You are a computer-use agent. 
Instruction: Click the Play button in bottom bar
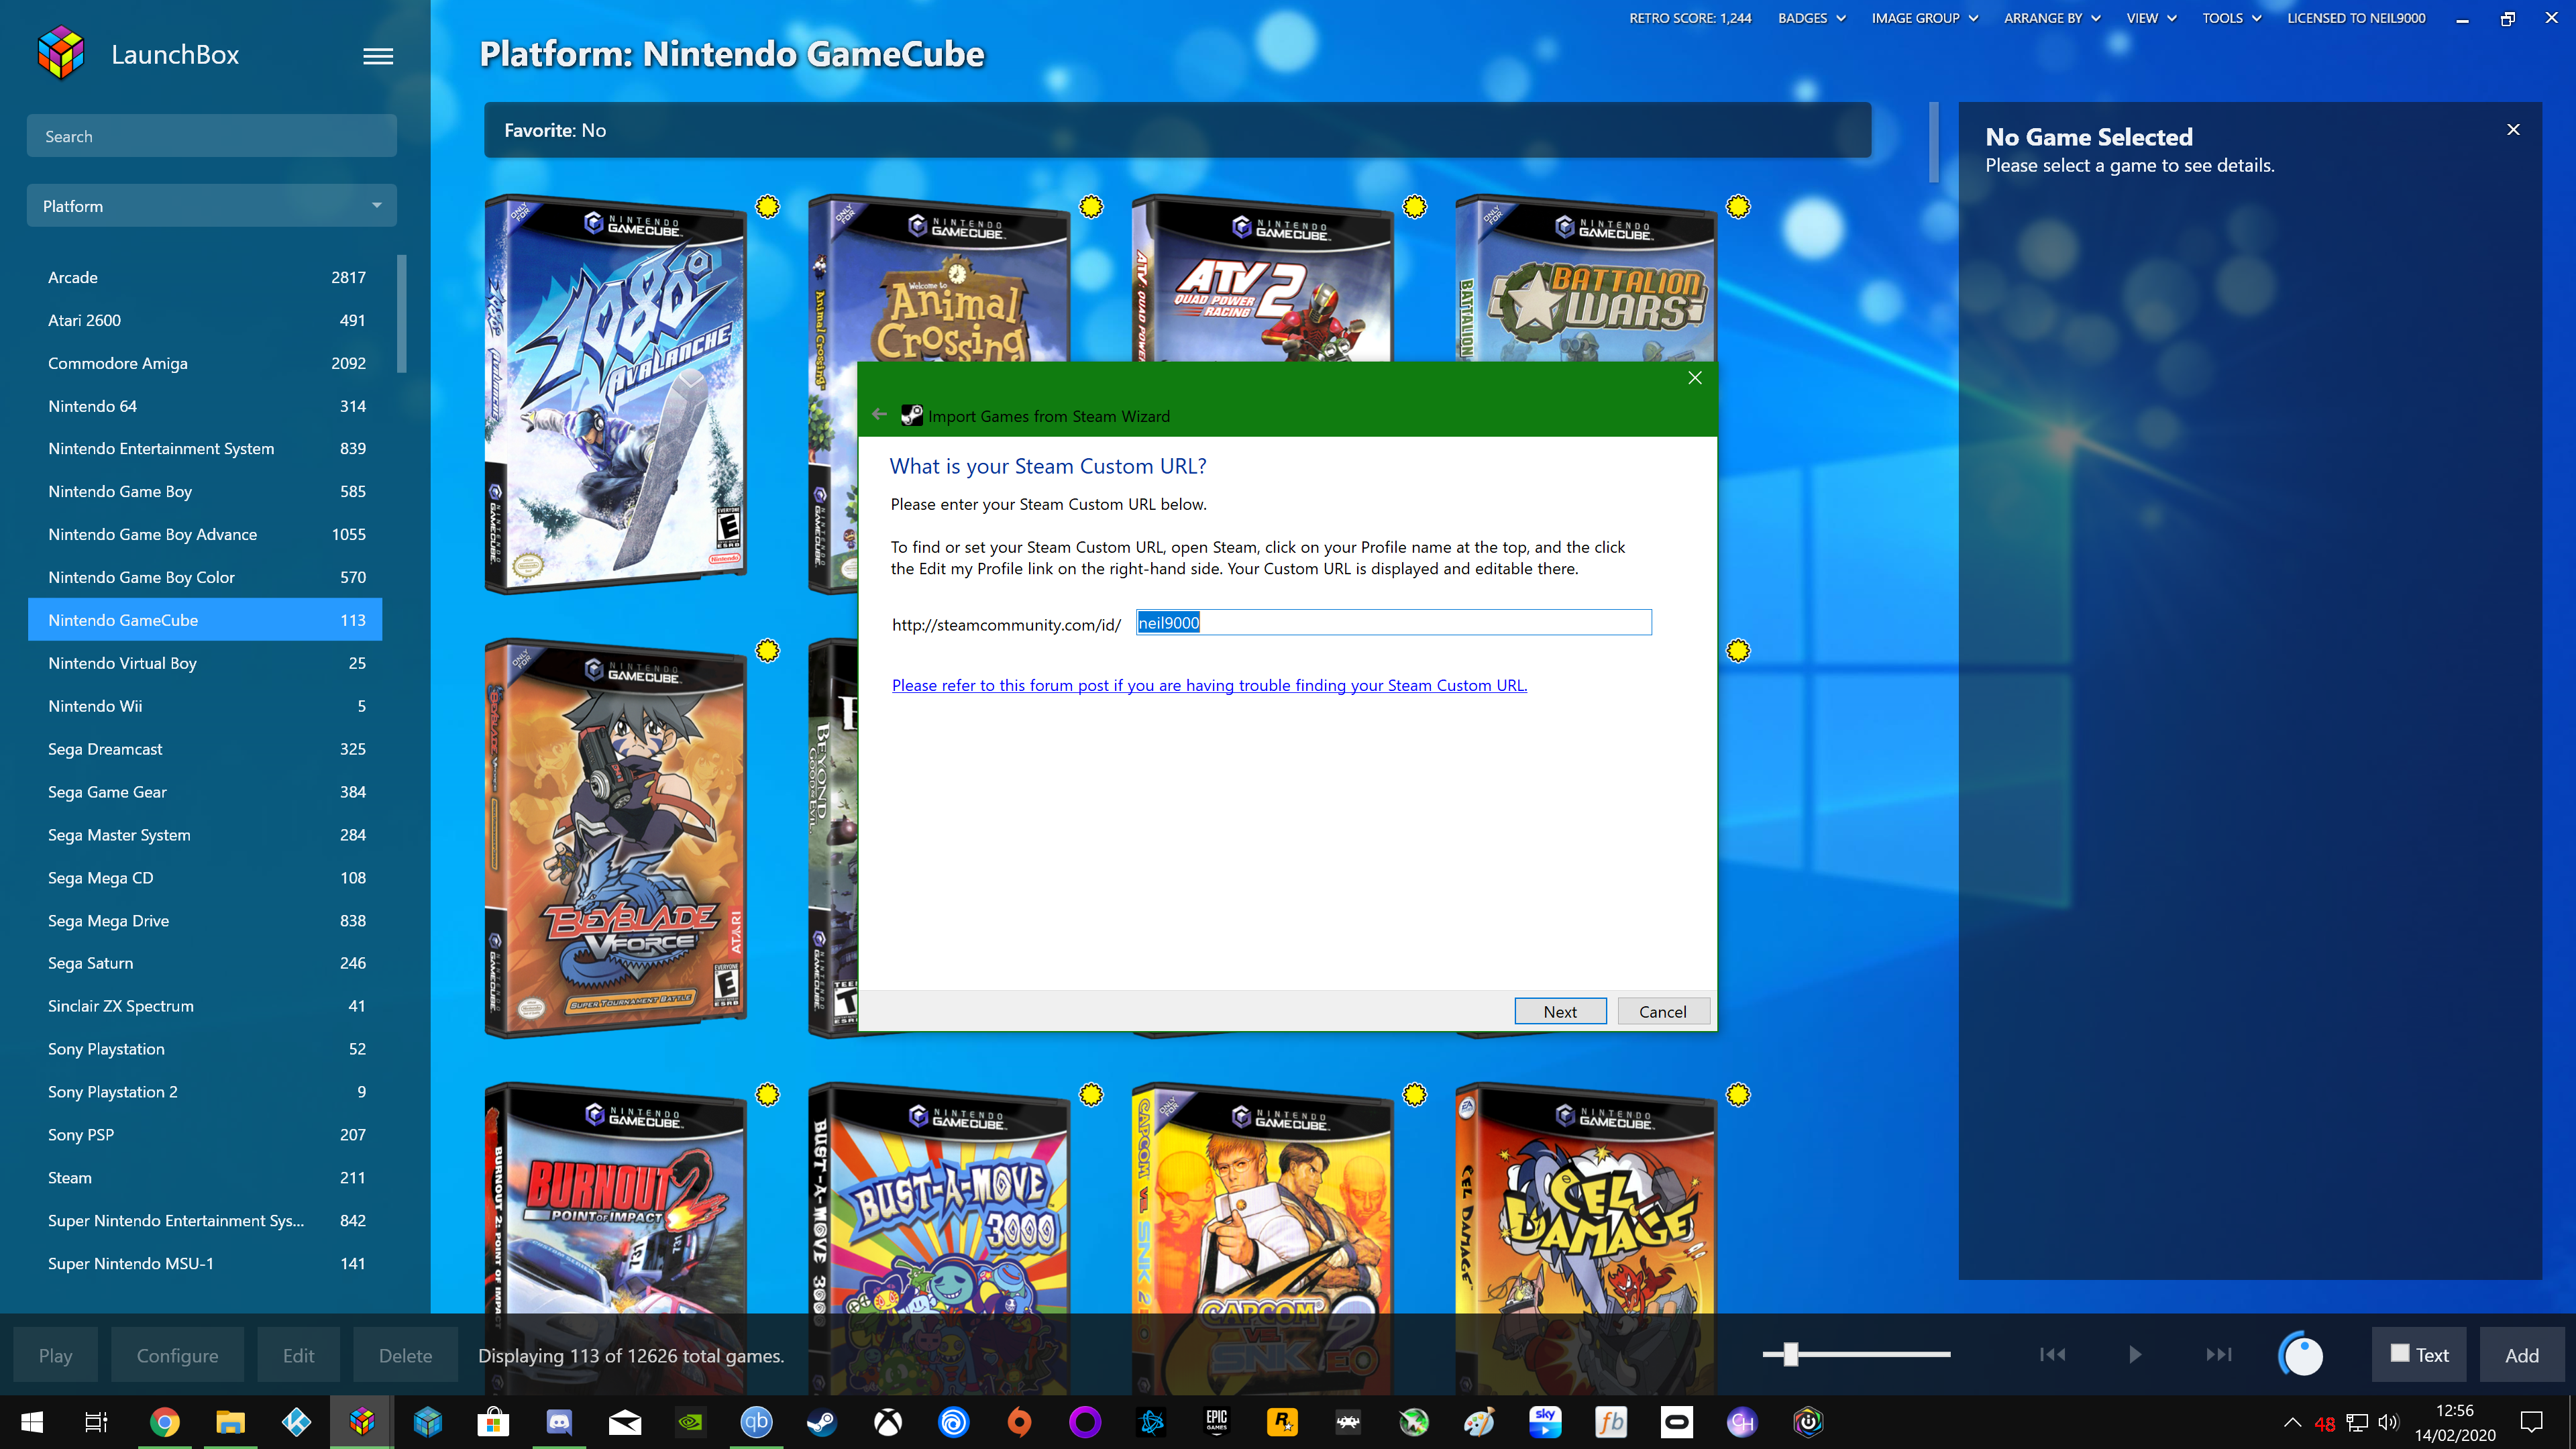pos(55,1355)
